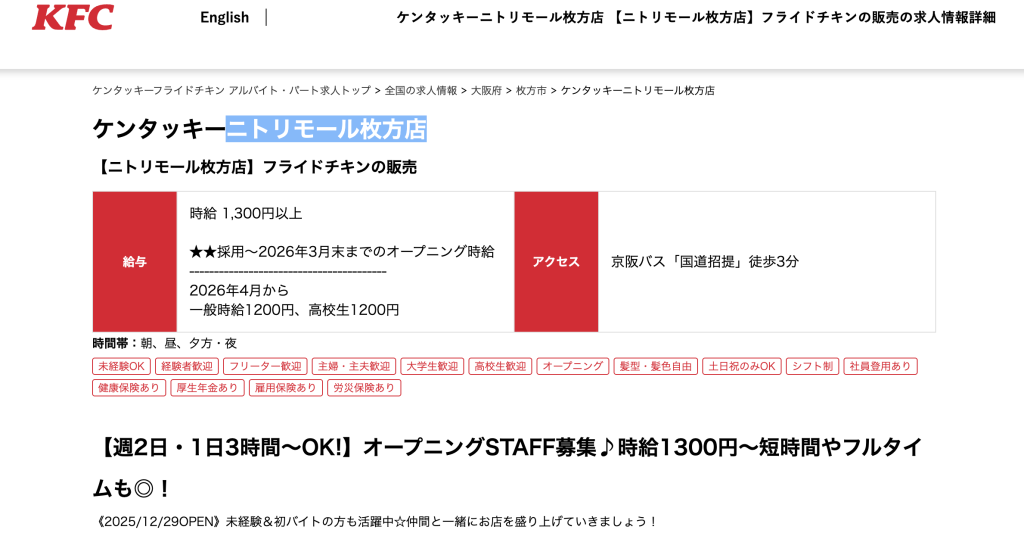Screen dimensions: 1024x536
Task: Choose the 高校生歓迎 tag
Action: click(x=500, y=366)
